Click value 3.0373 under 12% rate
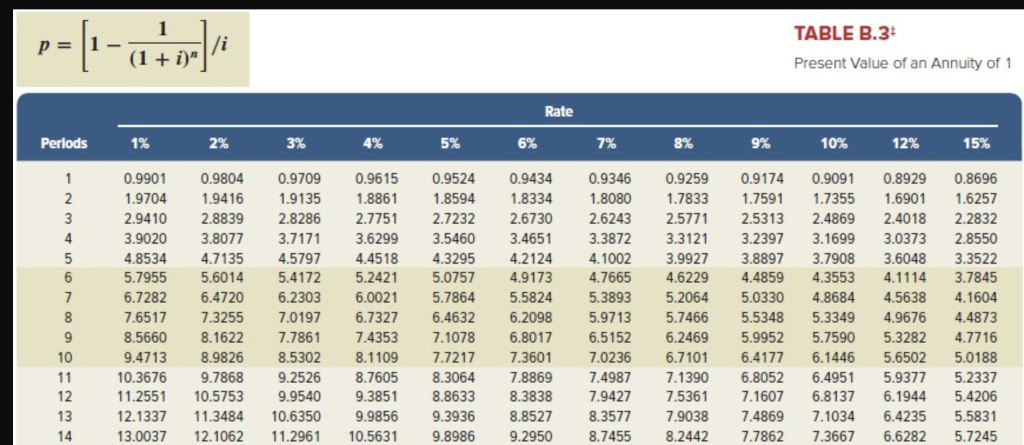The width and height of the screenshot is (1024, 445). (x=904, y=237)
